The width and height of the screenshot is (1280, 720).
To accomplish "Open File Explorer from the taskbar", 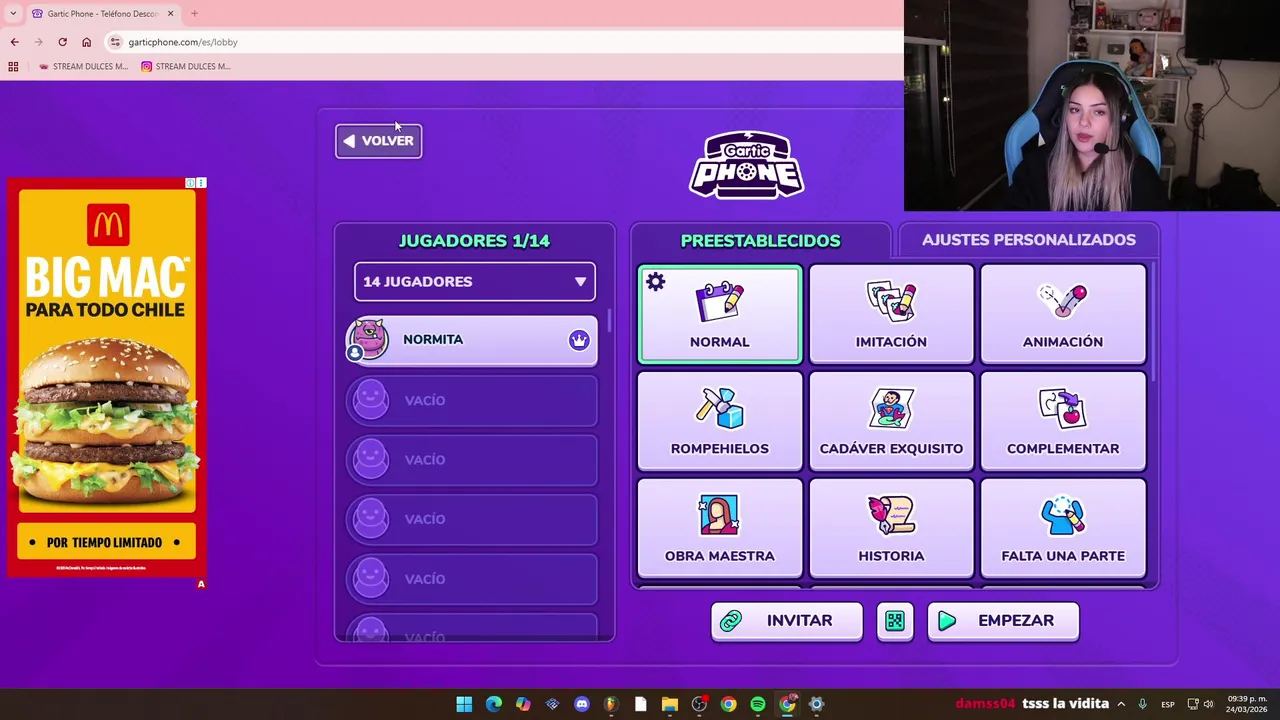I will pyautogui.click(x=670, y=704).
